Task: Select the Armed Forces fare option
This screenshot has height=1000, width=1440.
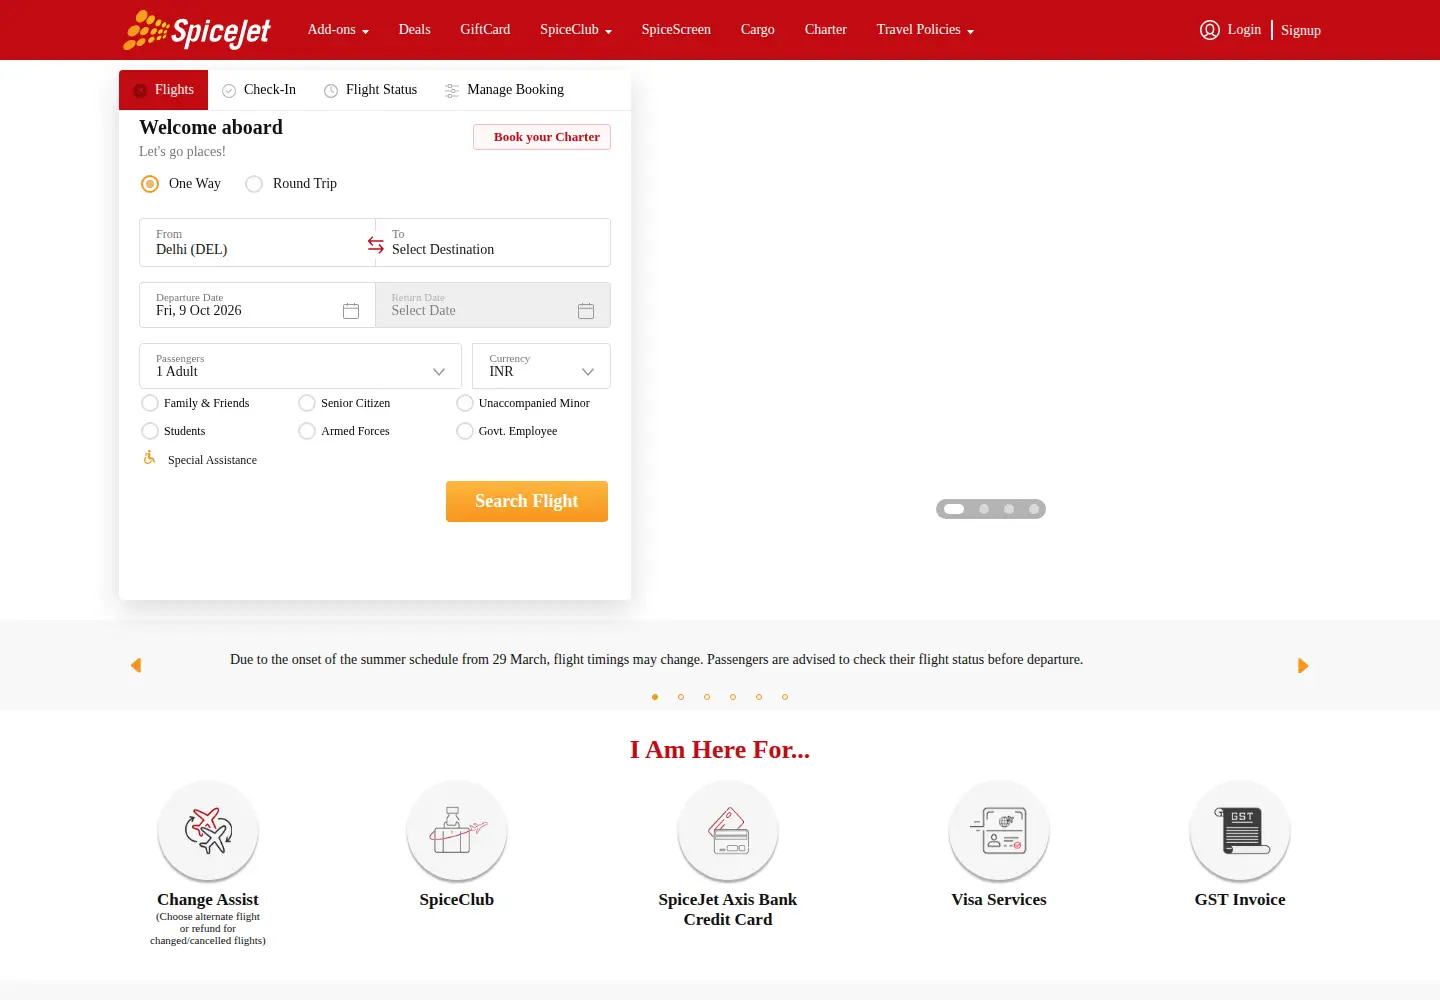Action: coord(307,431)
